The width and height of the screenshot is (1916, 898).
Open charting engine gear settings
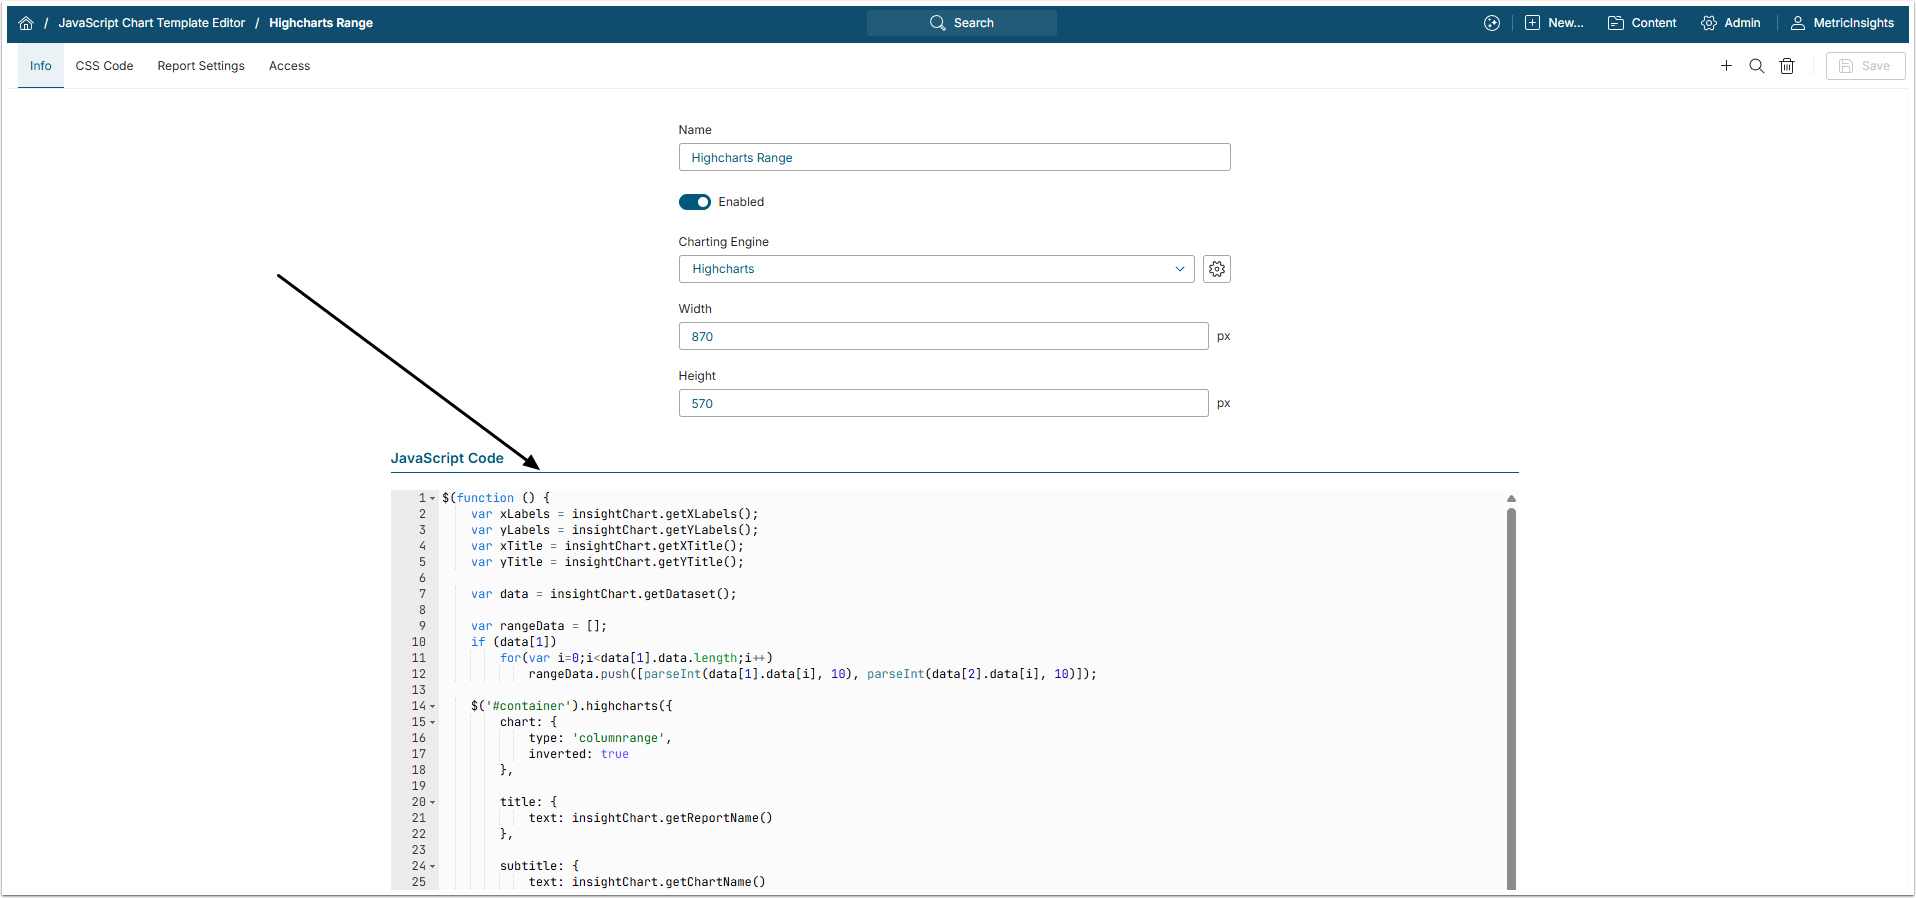click(1216, 269)
